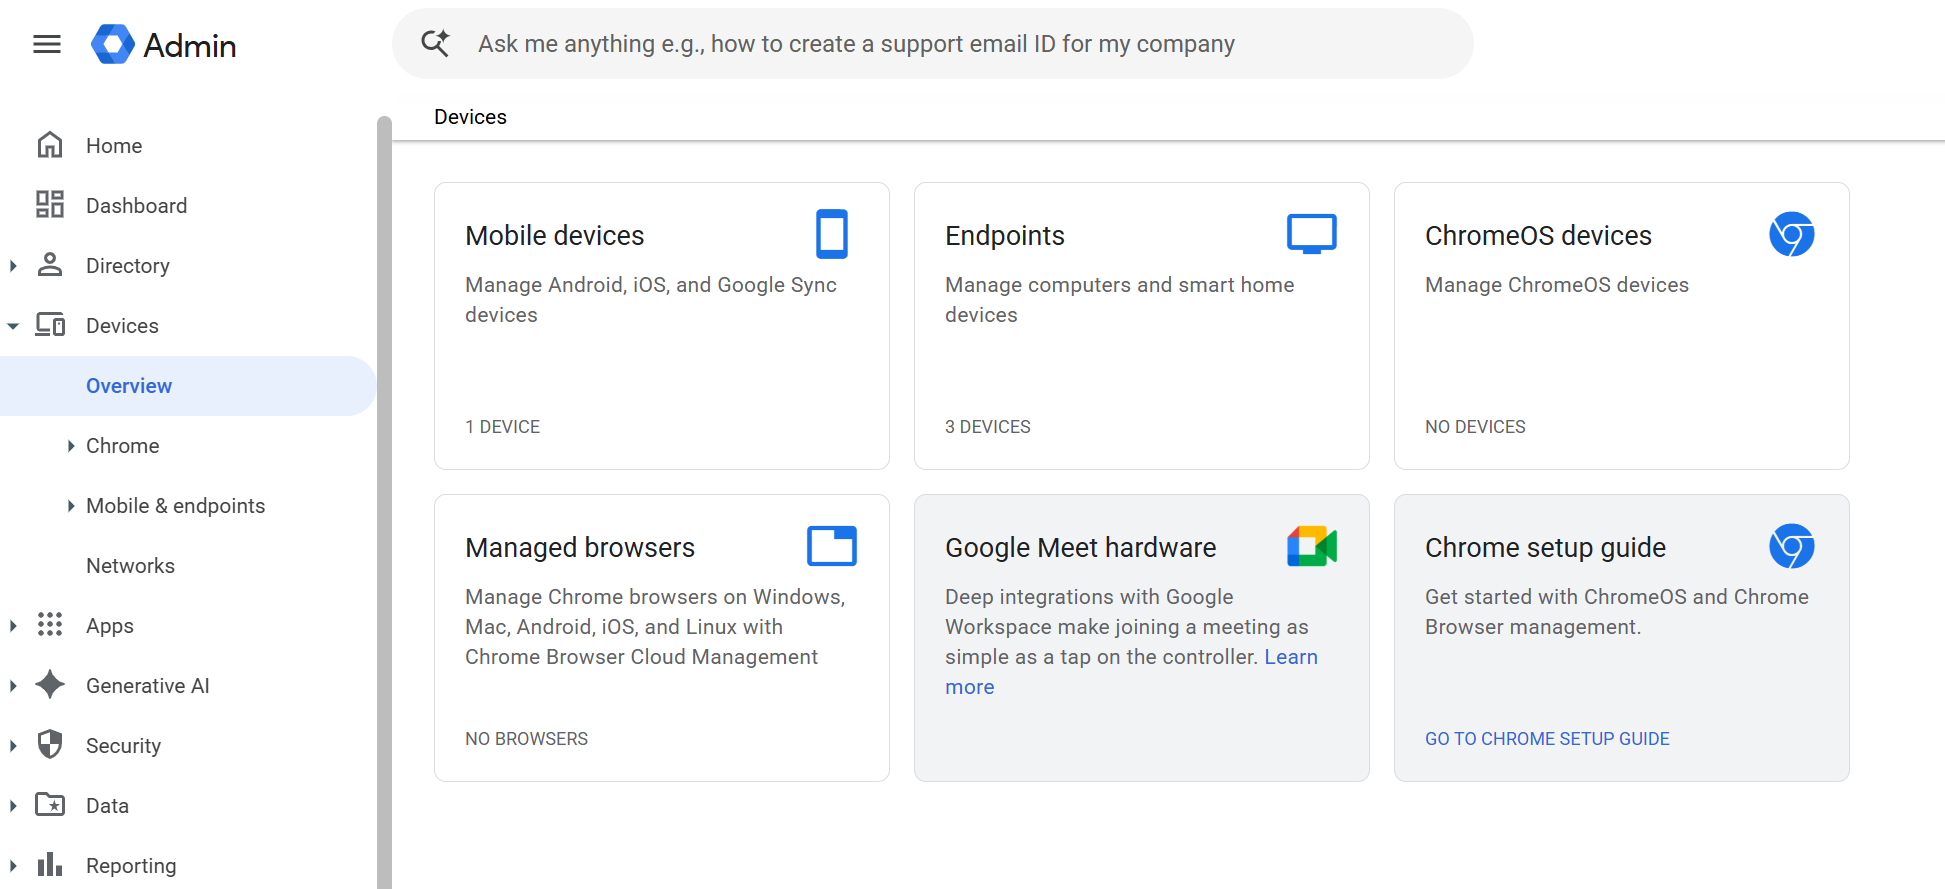Expand the Chrome submenu arrow
The height and width of the screenshot is (889, 1945).
(x=71, y=446)
